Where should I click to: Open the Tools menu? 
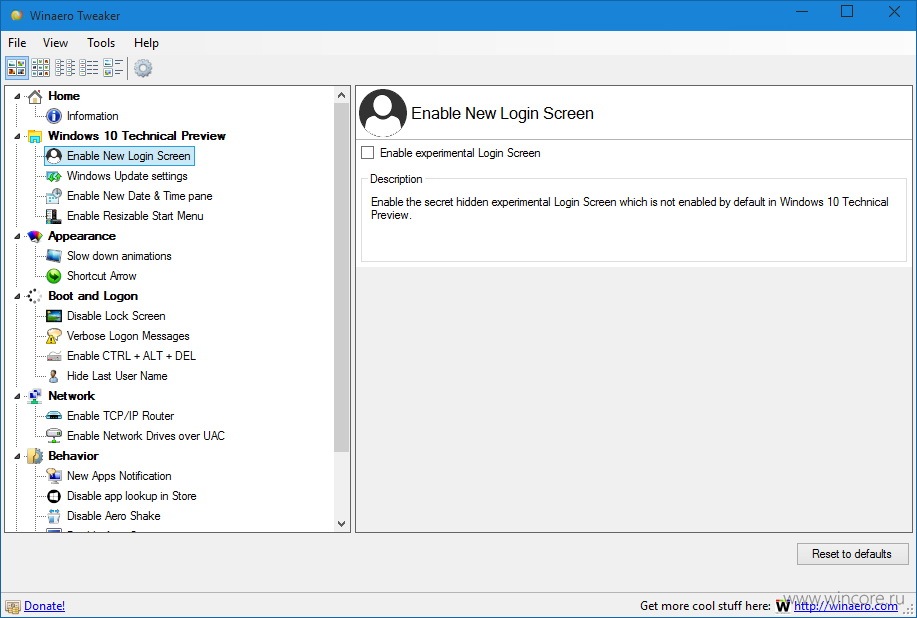[101, 43]
